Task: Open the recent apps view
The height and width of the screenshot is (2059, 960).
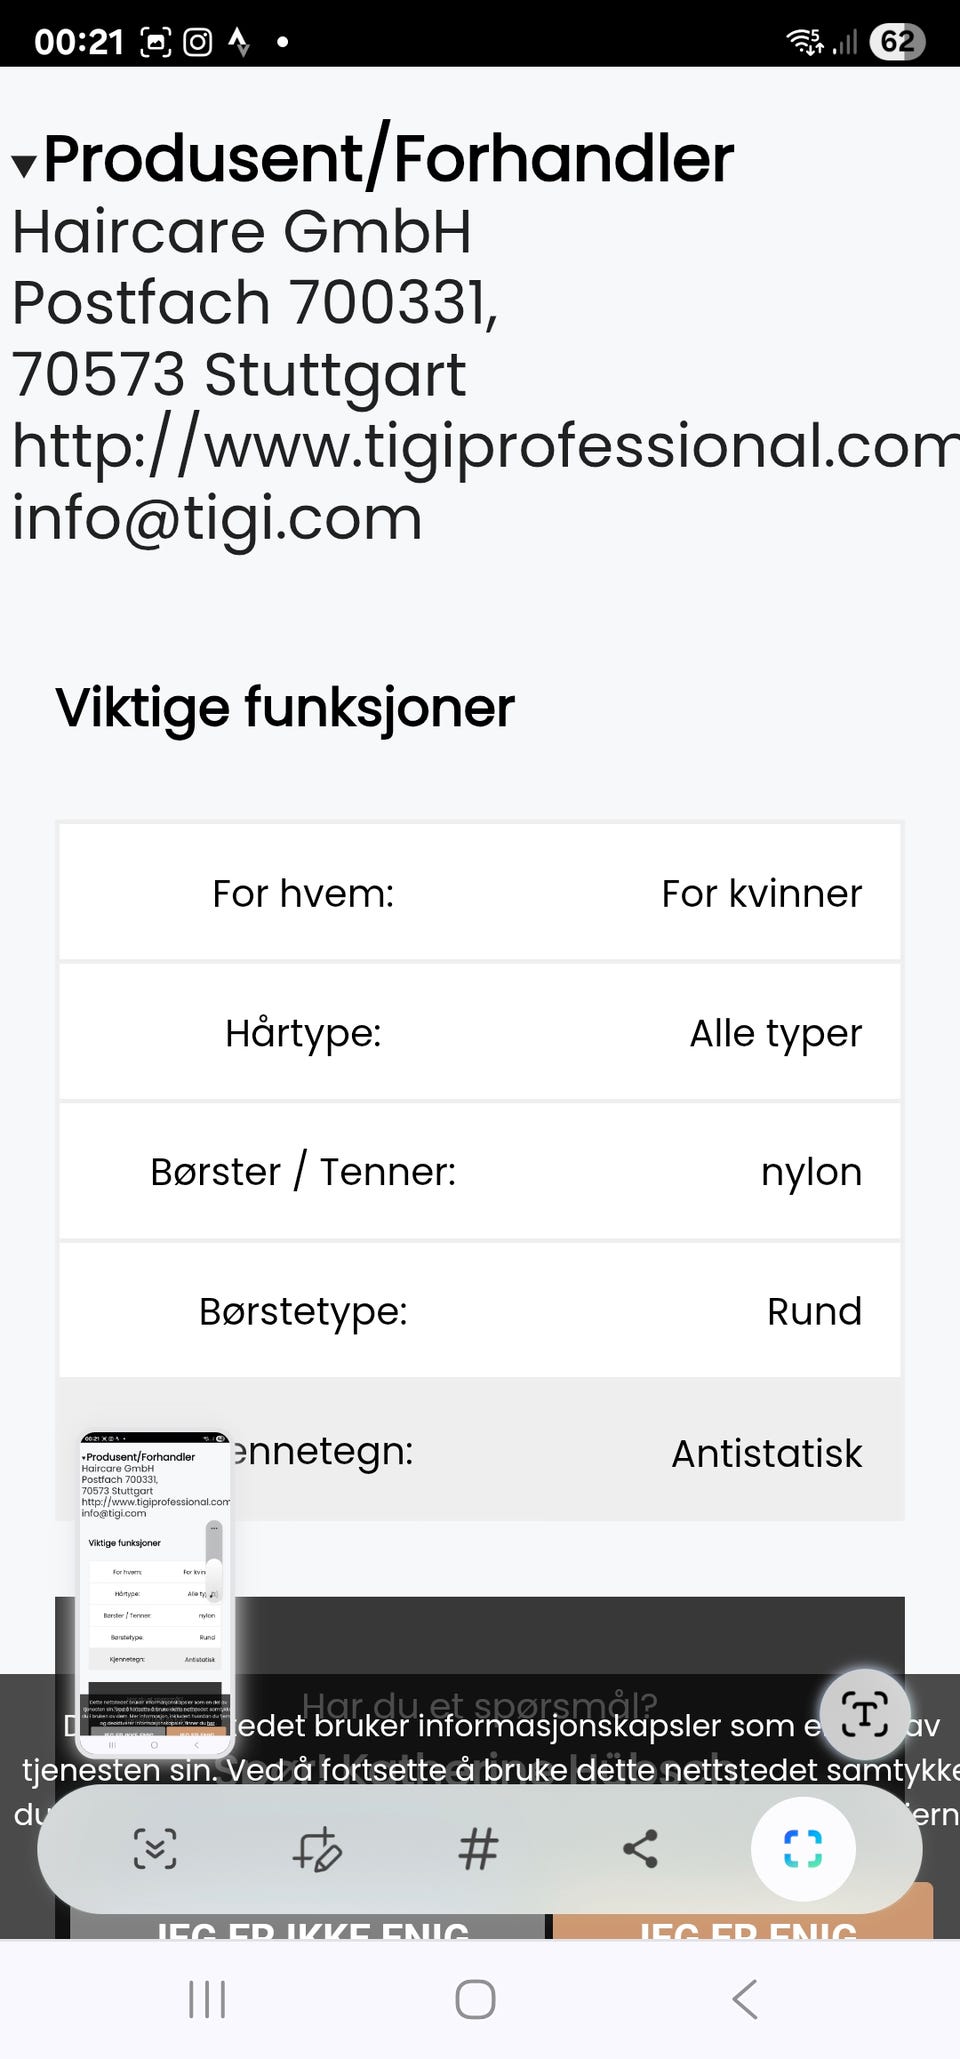Action: pos(207,2000)
